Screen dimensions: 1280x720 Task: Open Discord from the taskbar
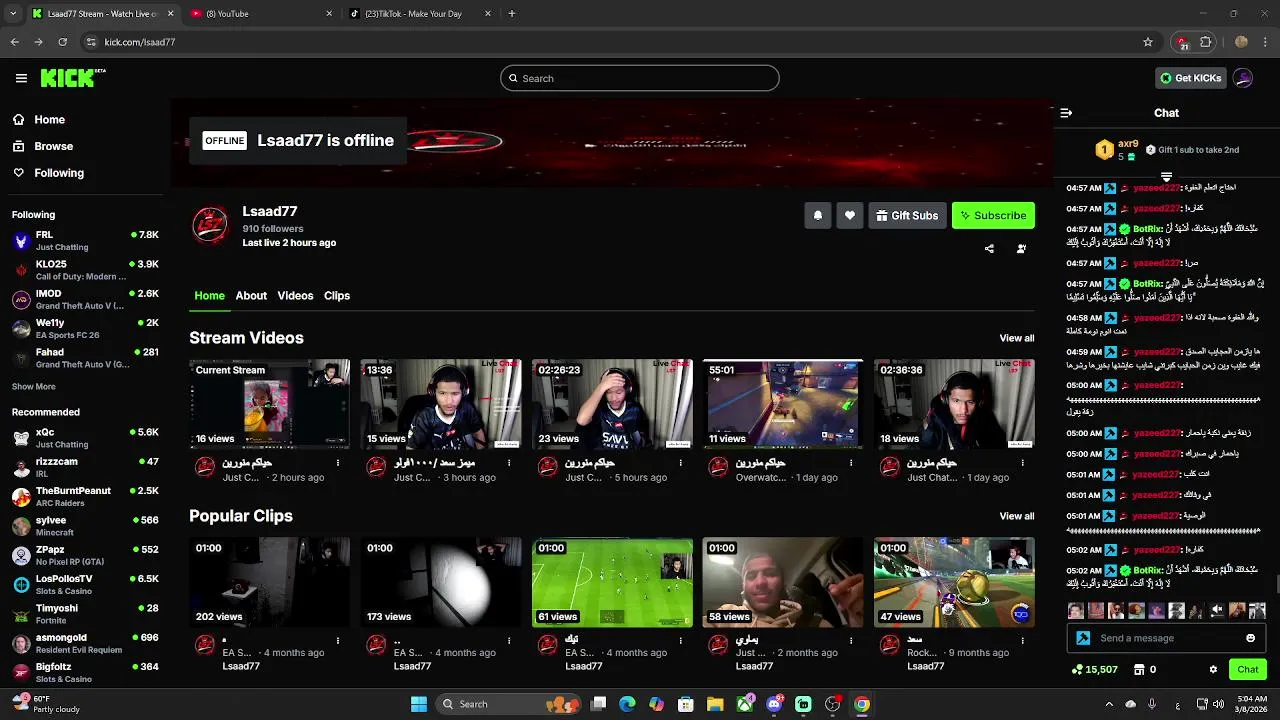coord(774,704)
